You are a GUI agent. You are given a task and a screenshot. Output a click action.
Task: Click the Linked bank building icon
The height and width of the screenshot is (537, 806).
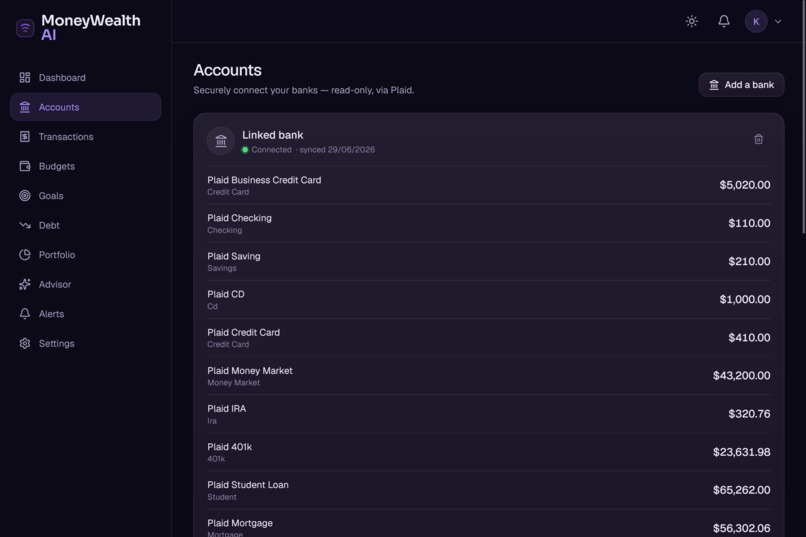(x=221, y=141)
